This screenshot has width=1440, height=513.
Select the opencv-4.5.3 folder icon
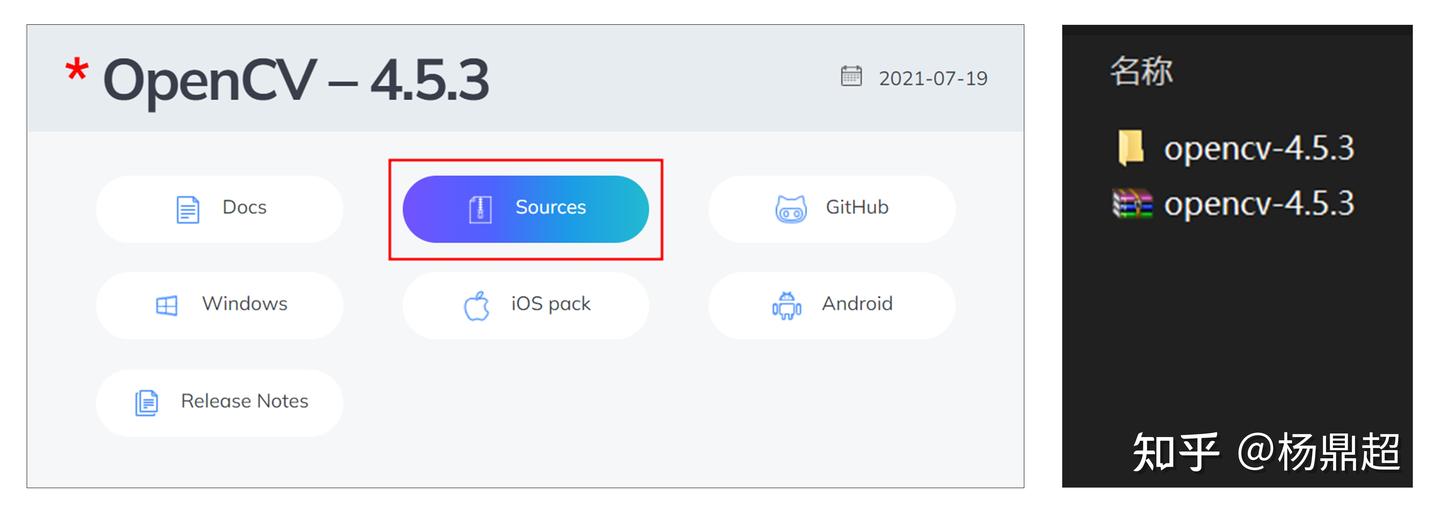(x=1131, y=148)
